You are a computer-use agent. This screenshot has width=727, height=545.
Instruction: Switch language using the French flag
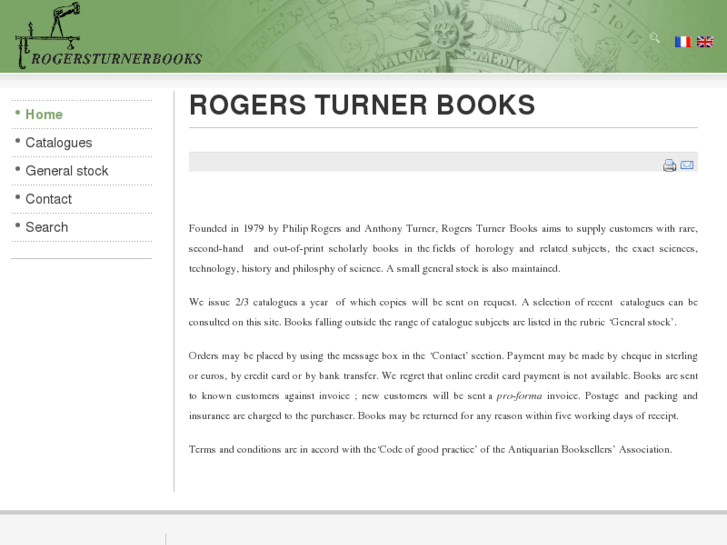pos(683,42)
